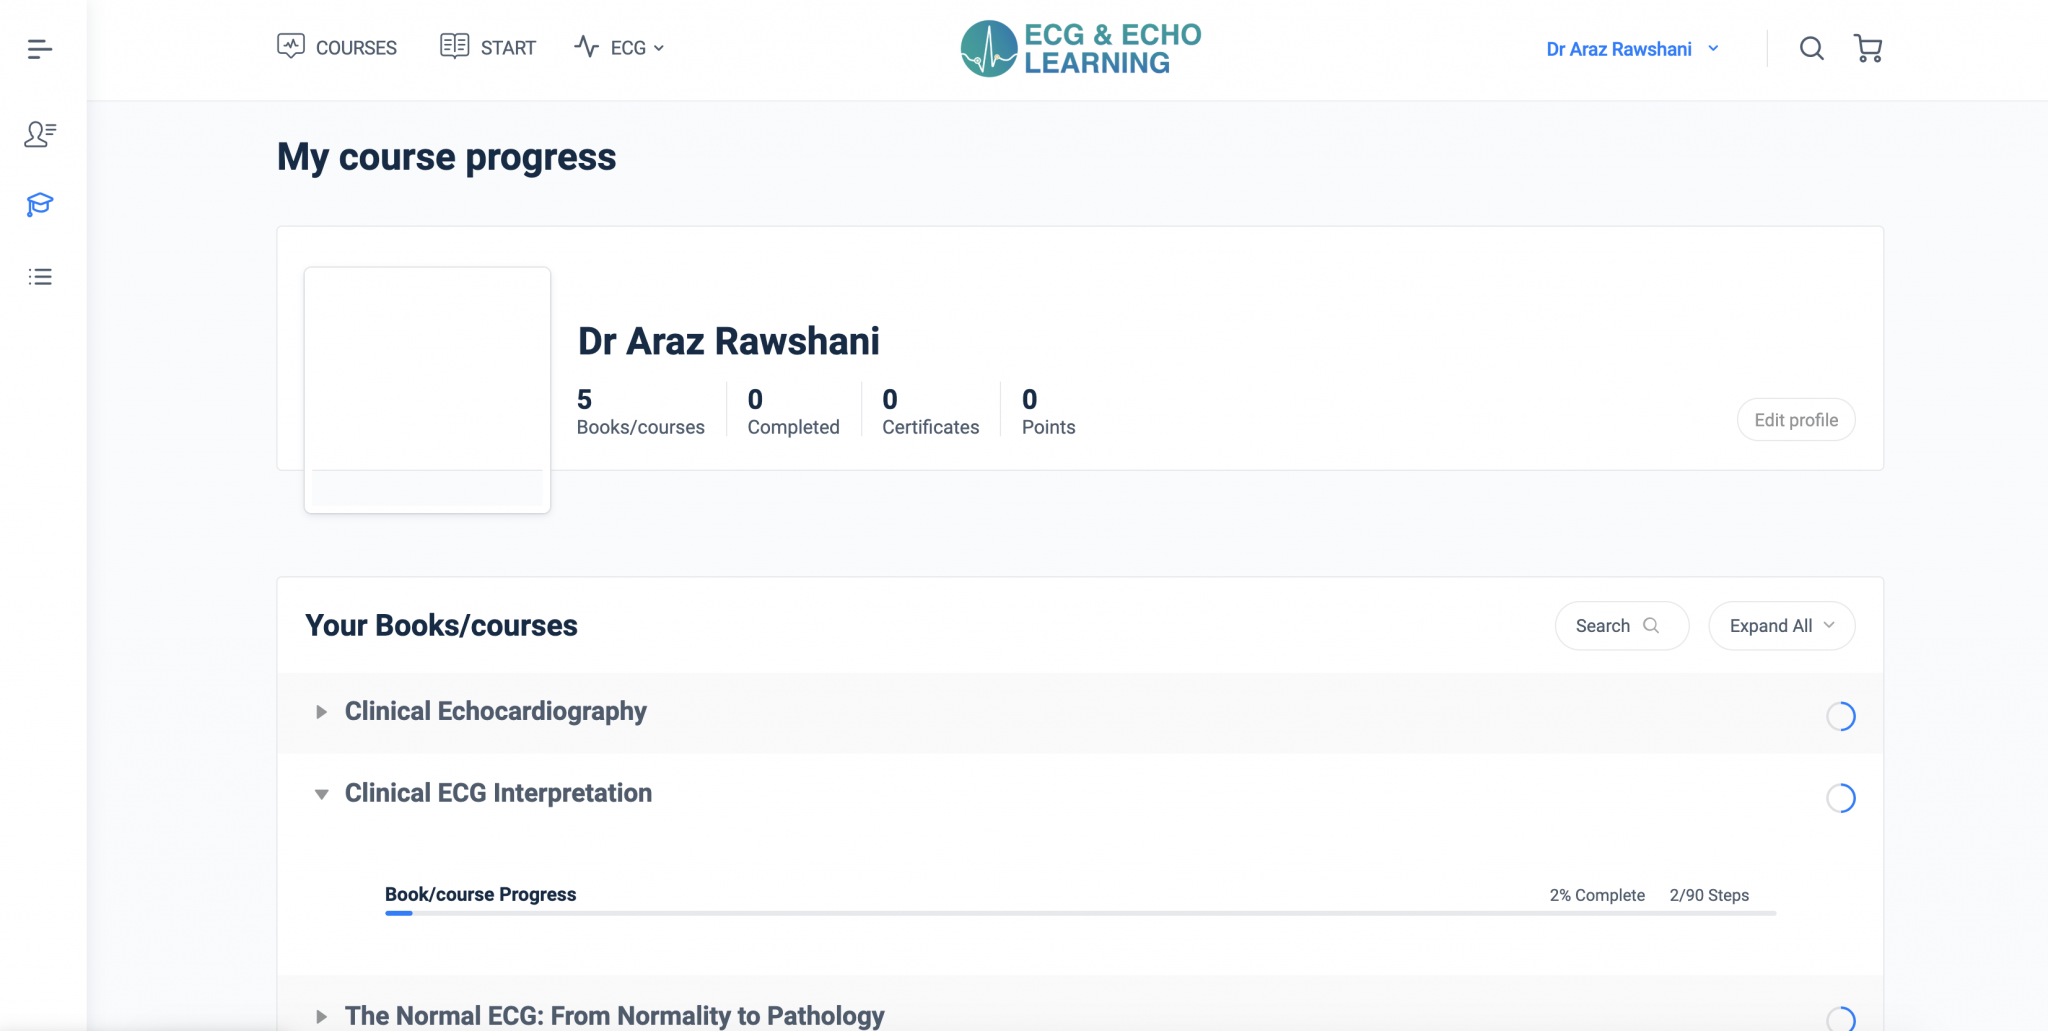Open the shopping cart
This screenshot has height=1031, width=2048.
coord(1867,48)
